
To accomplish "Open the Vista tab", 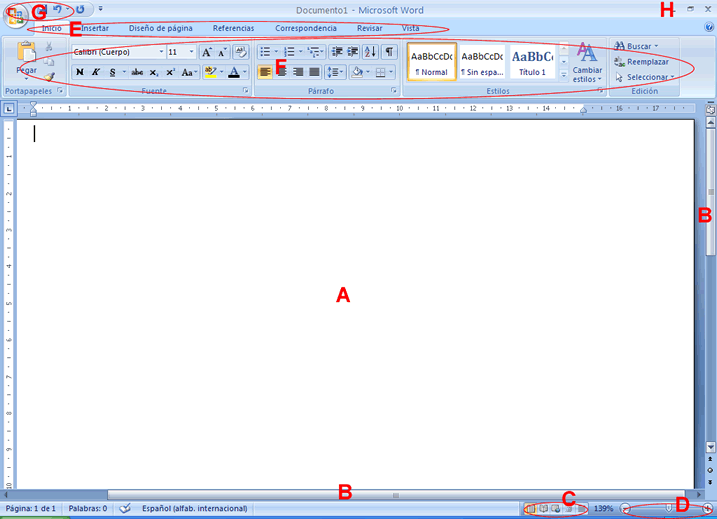I will click(x=410, y=28).
